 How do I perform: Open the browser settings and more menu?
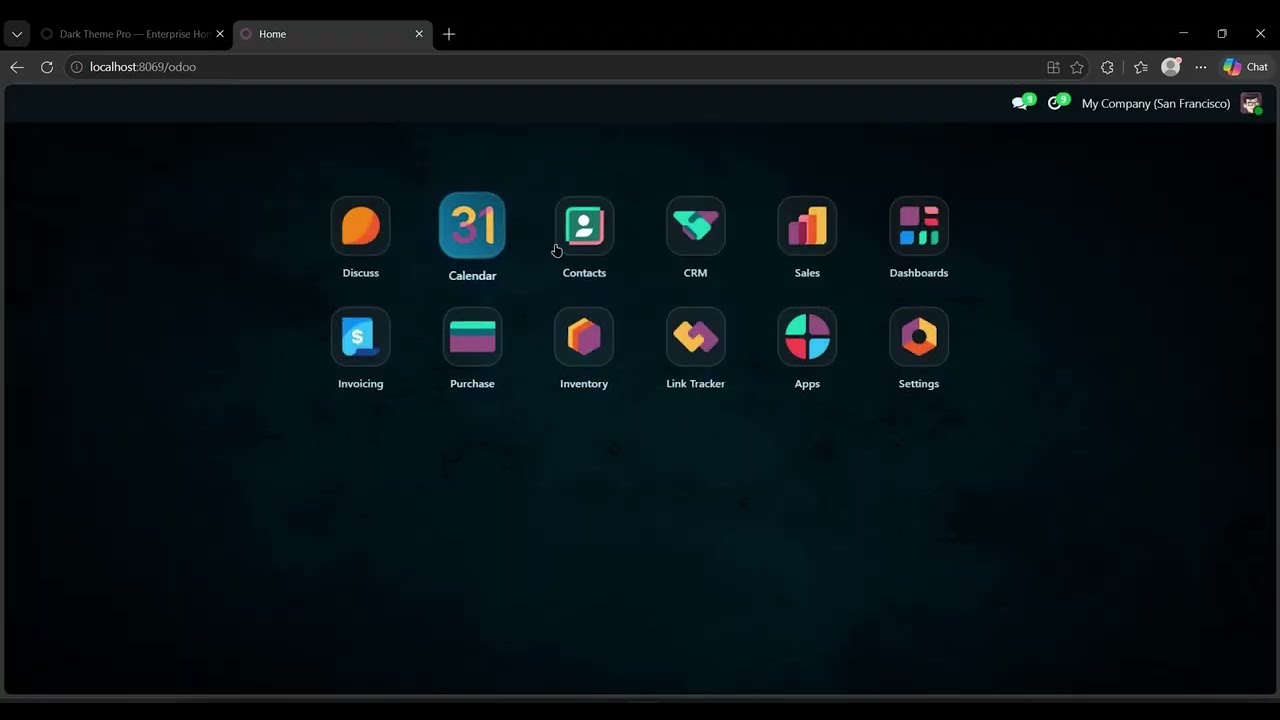1201,67
